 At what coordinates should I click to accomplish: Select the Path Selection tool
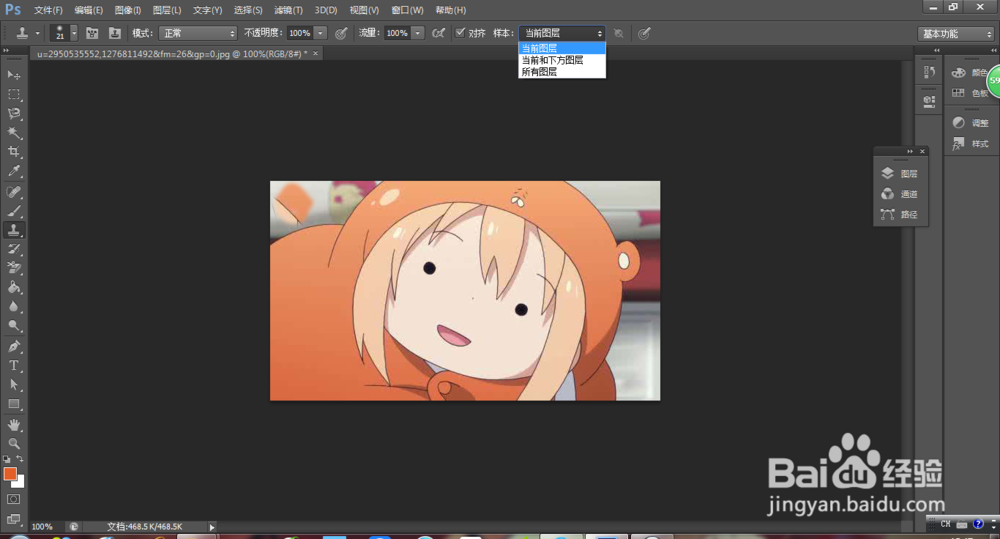click(13, 385)
